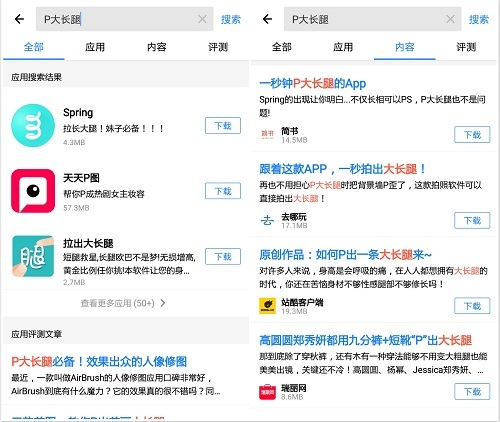This screenshot has height=422, width=500.
Task: Tap the 简书 app icon
Action: tap(267, 135)
